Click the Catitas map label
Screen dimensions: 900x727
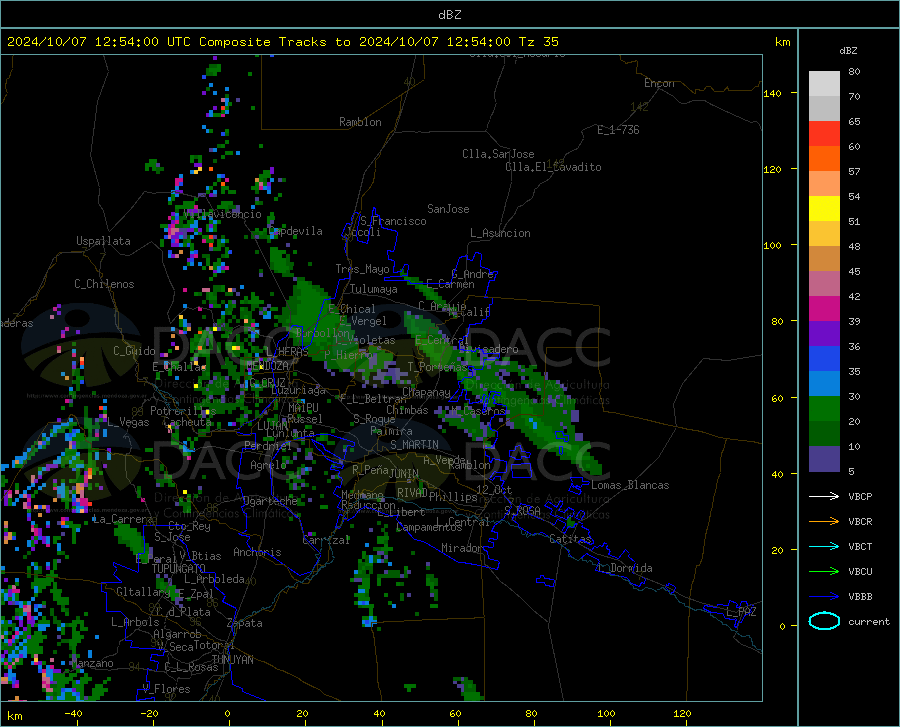(570, 539)
